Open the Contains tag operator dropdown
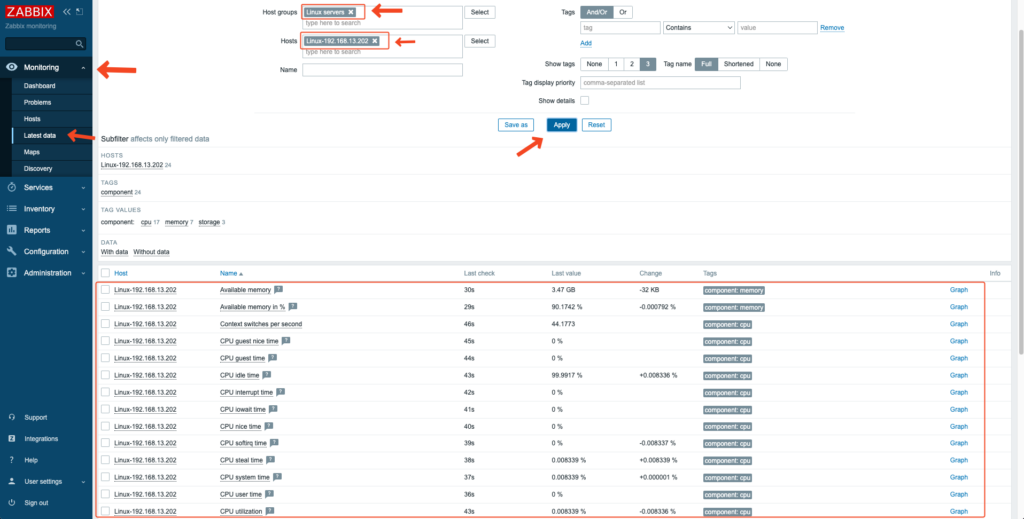 click(x=699, y=28)
